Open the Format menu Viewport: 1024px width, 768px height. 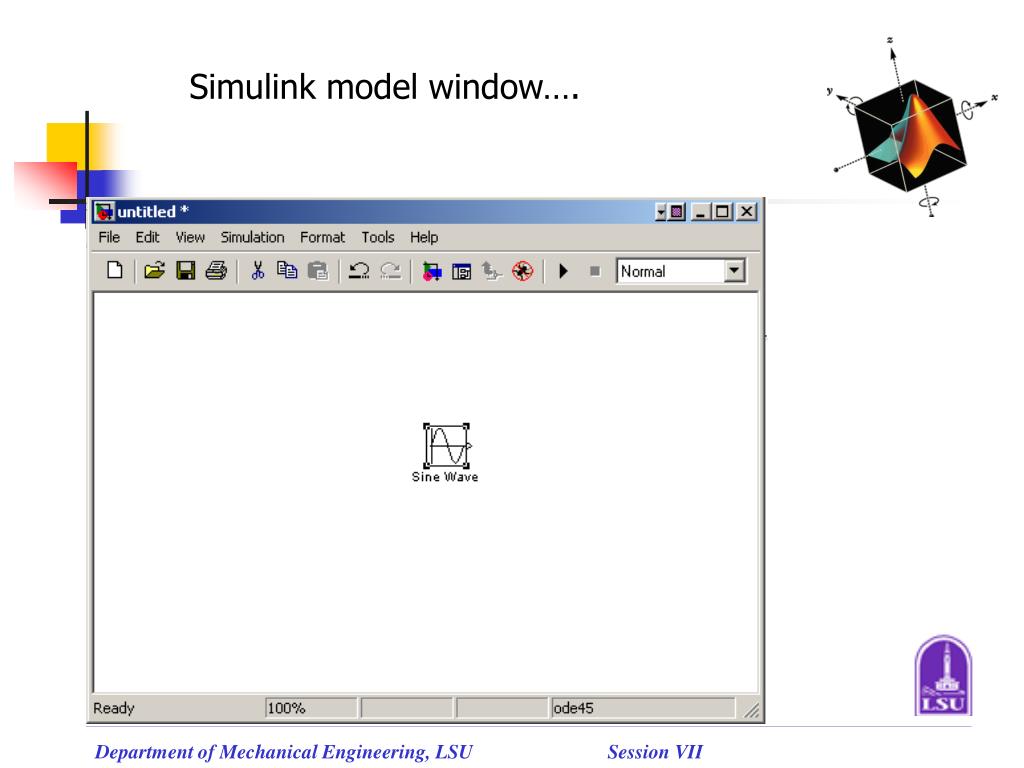(x=323, y=237)
